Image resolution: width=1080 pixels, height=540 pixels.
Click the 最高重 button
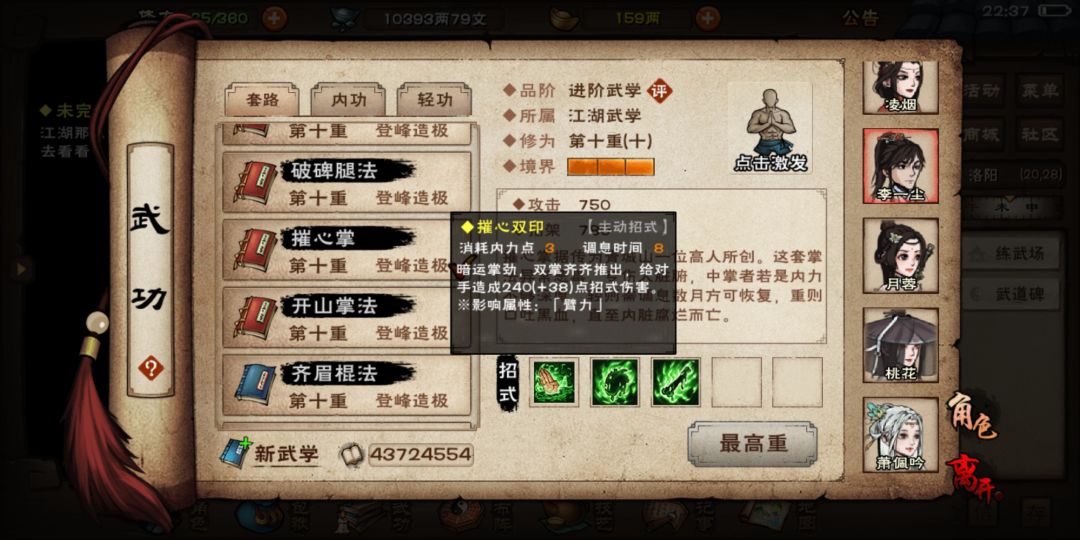tap(753, 444)
